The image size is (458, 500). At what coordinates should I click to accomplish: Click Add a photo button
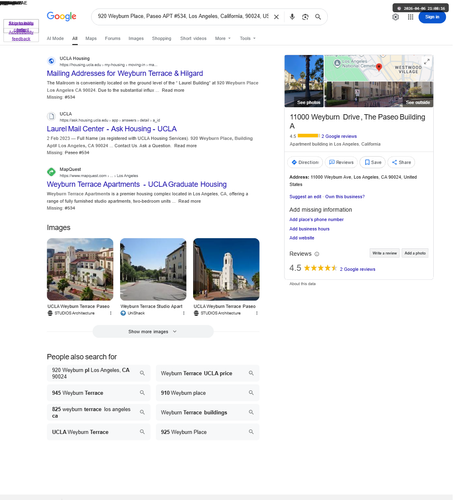click(415, 253)
